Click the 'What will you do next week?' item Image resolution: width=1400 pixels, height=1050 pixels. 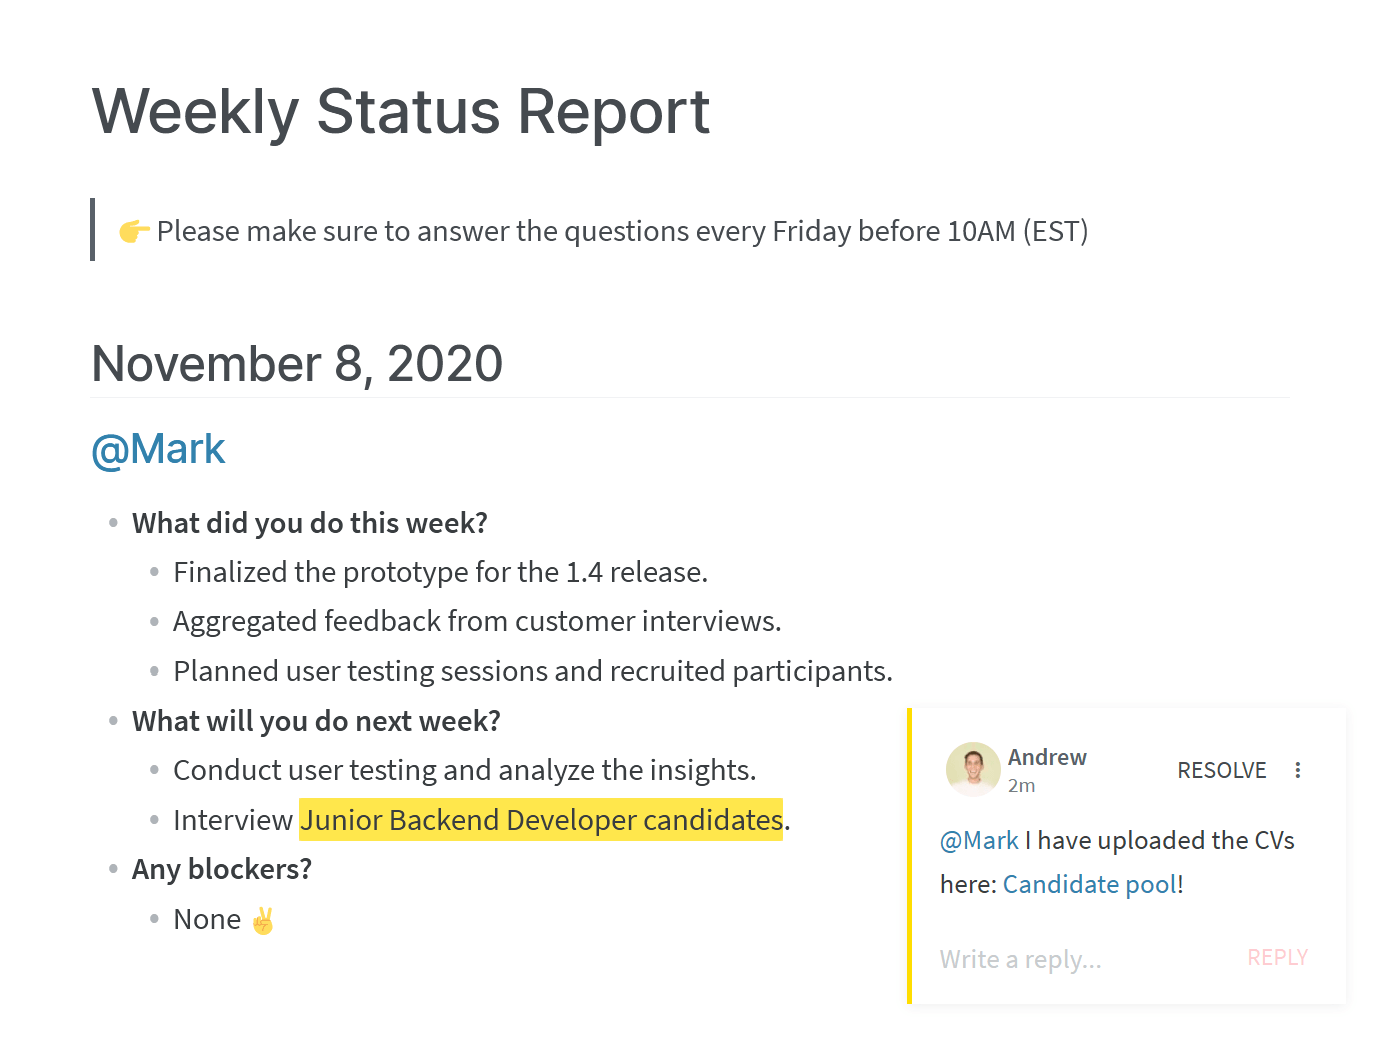tap(316, 721)
